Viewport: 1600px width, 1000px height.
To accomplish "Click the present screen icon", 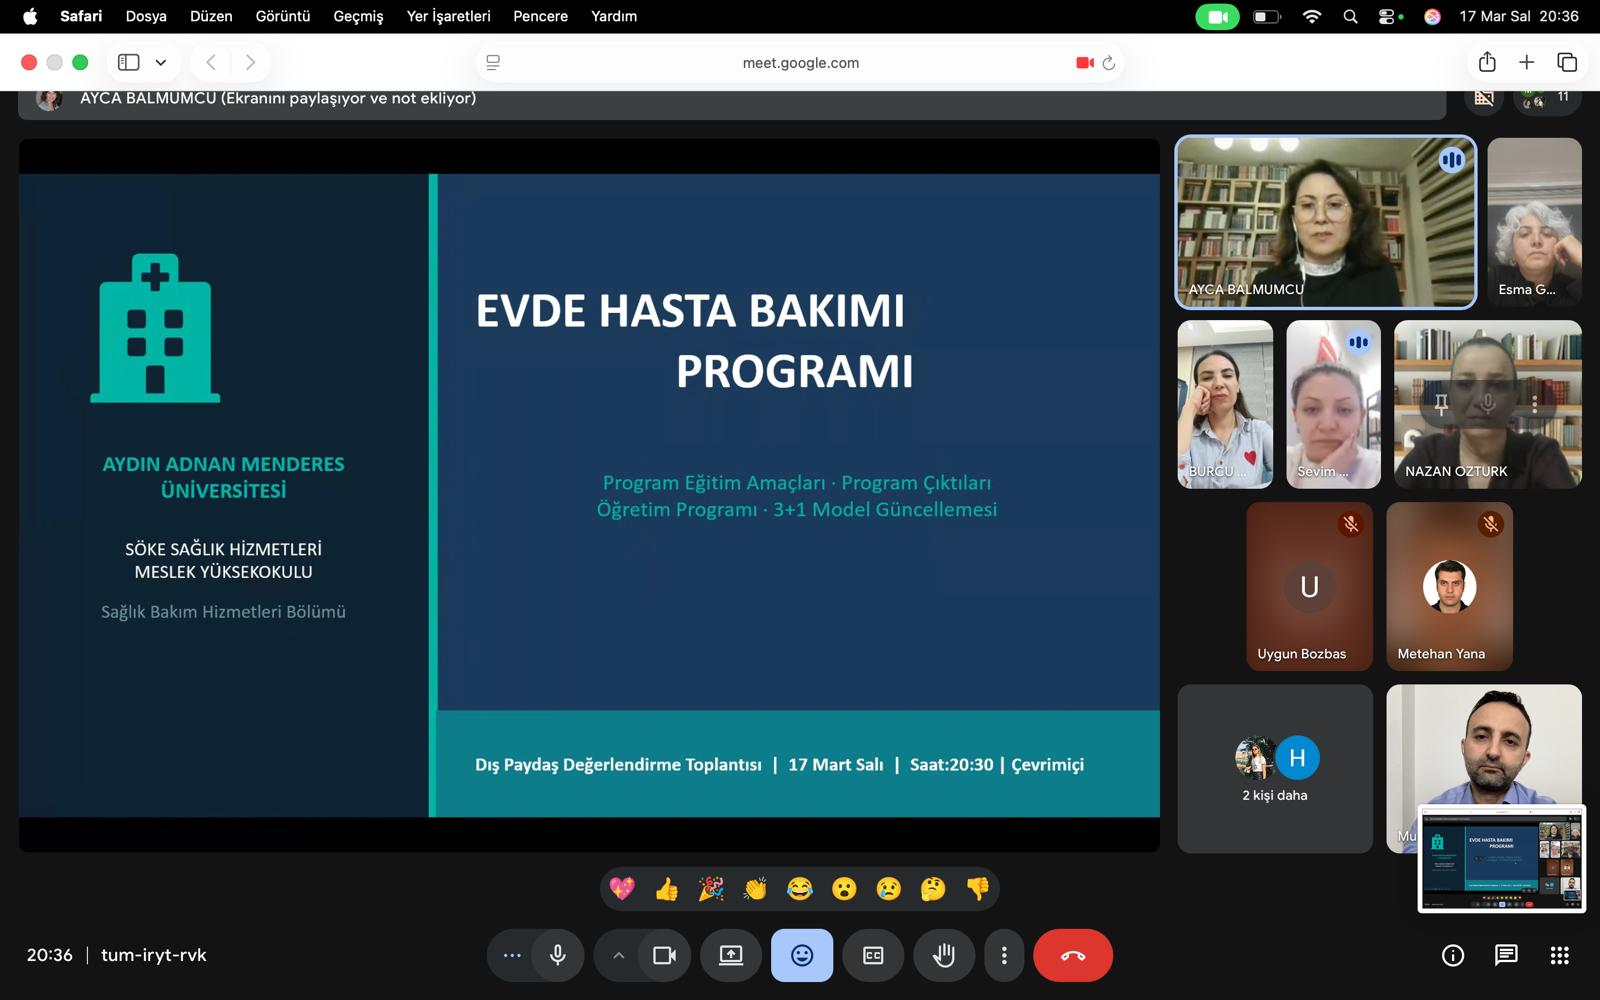I will click(731, 955).
